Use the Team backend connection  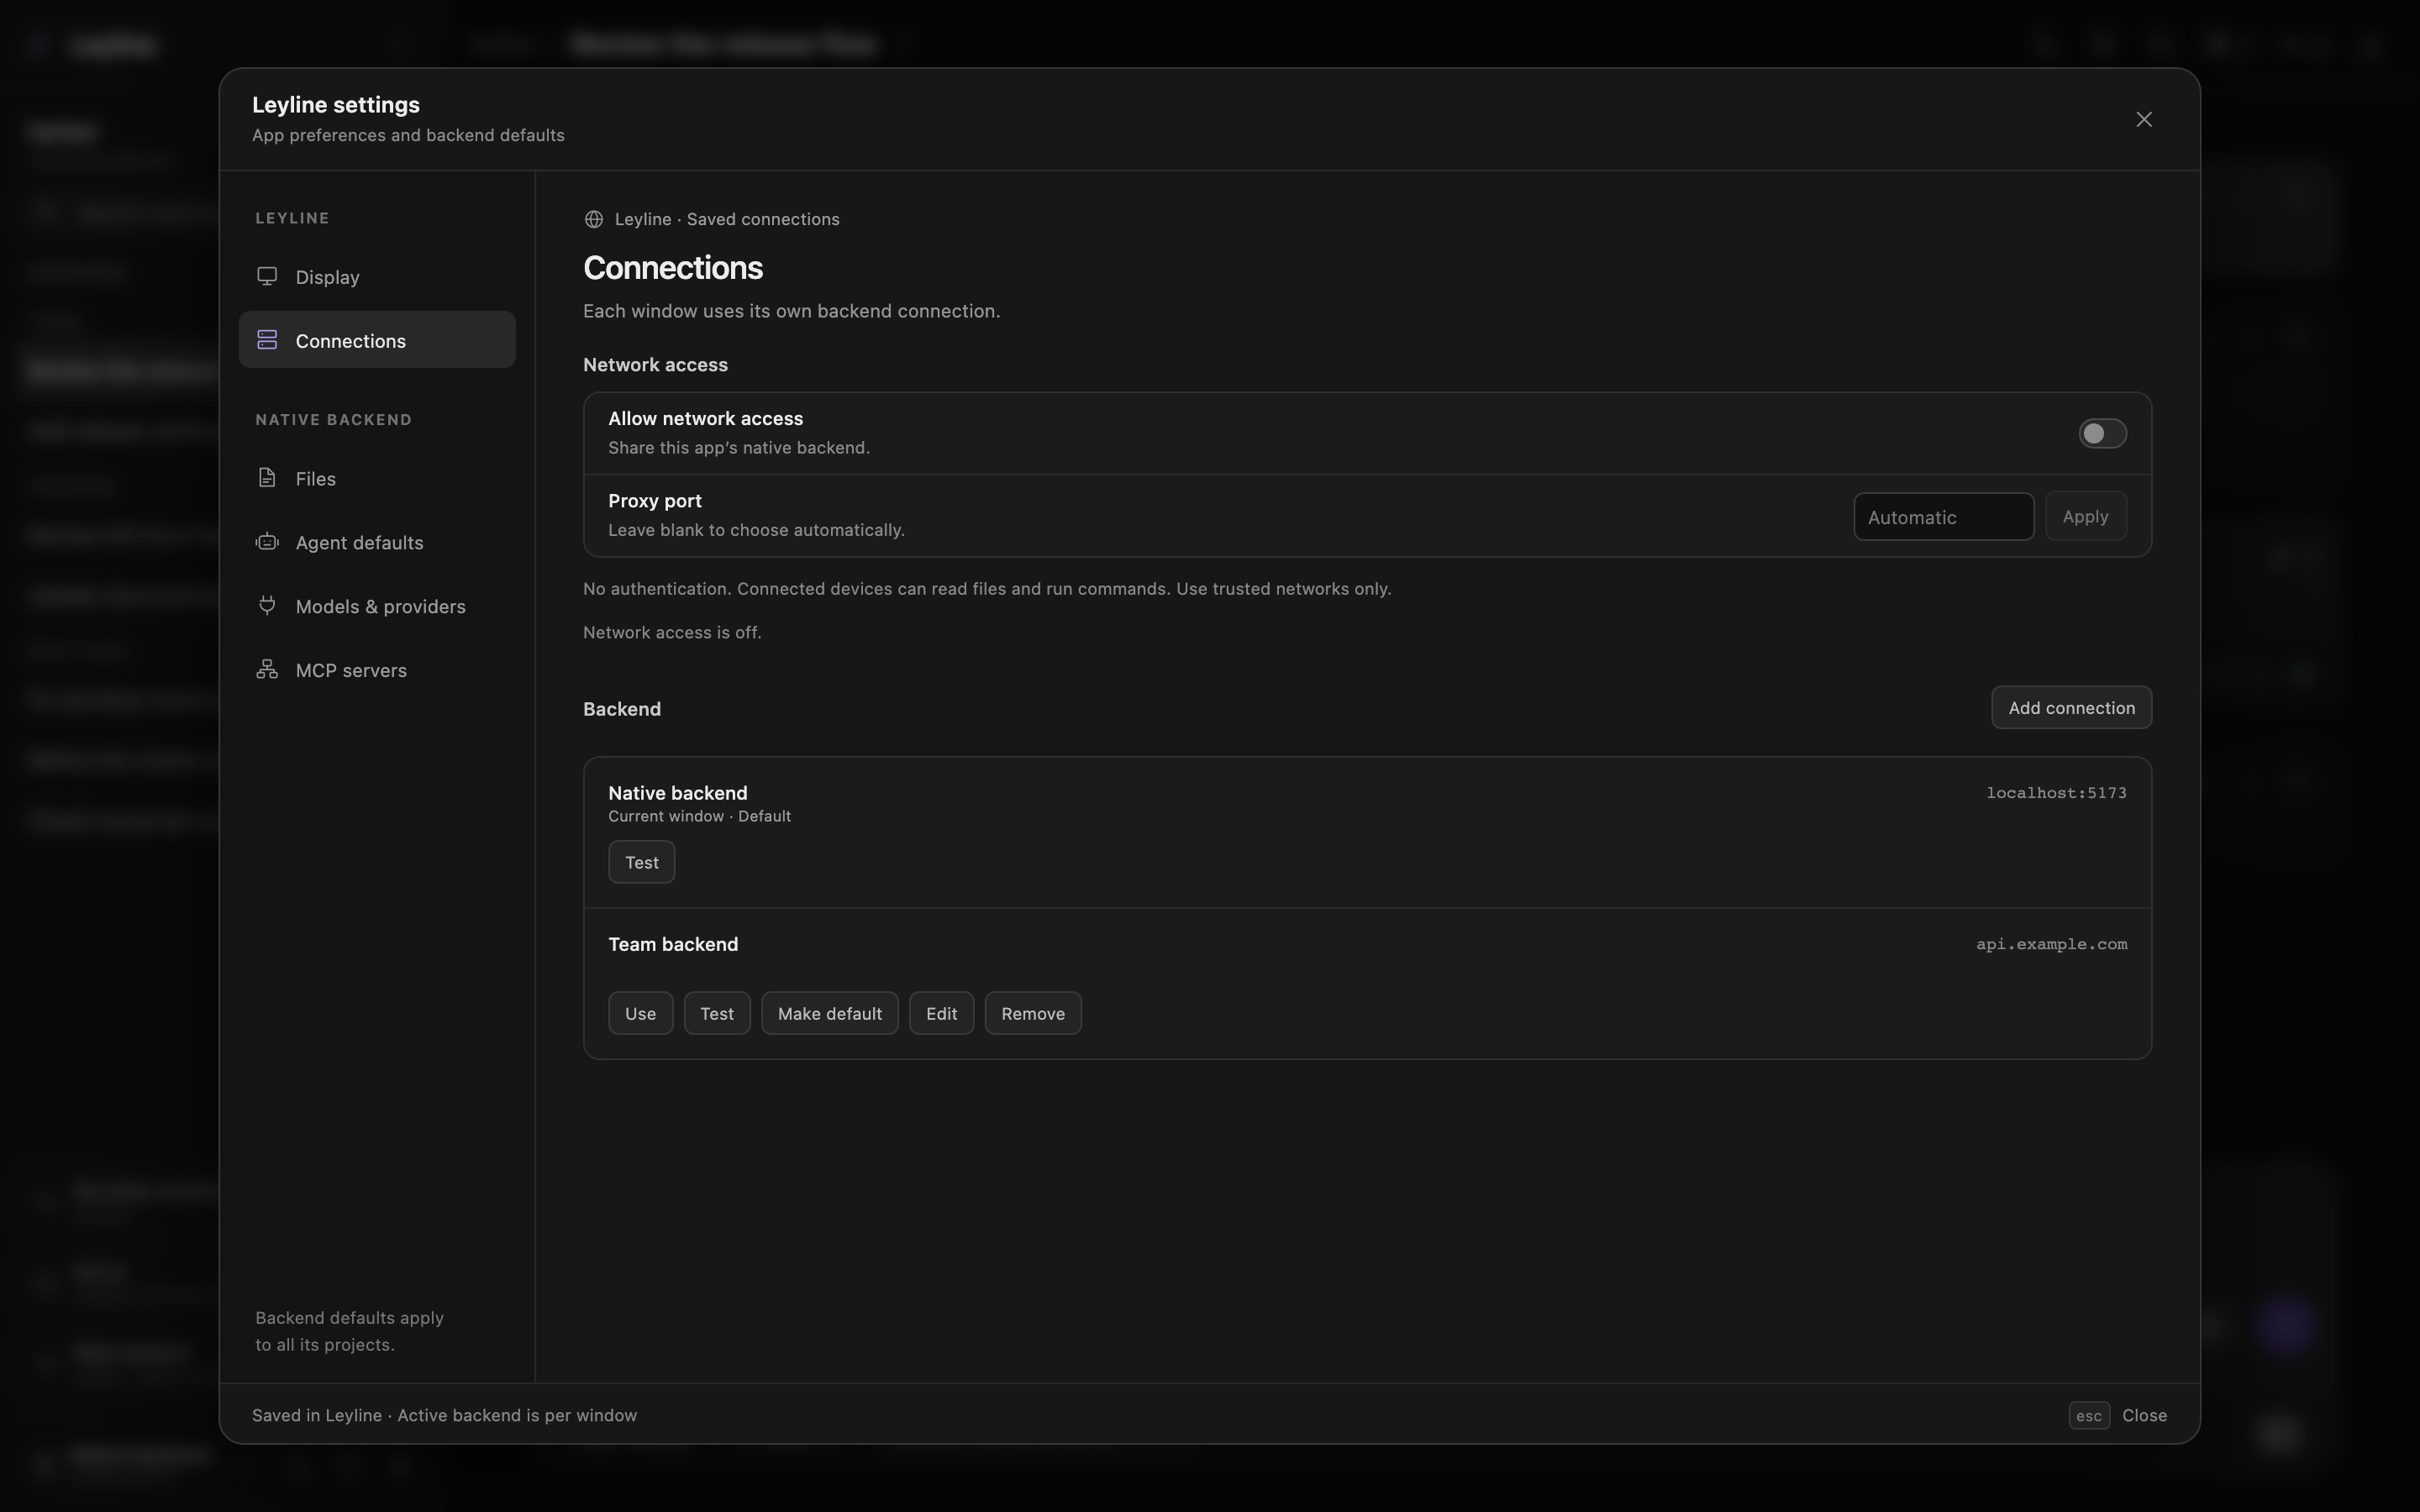[x=641, y=1013]
